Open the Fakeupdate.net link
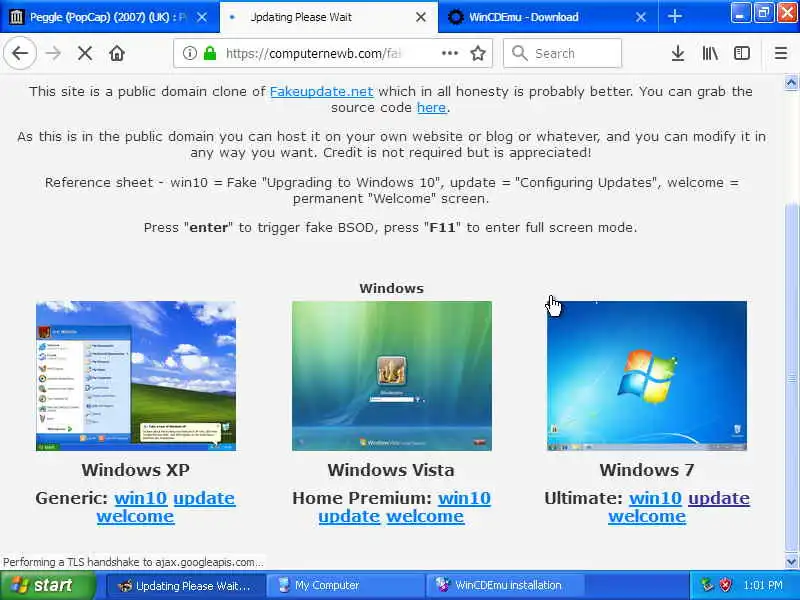The width and height of the screenshot is (800, 600). pos(321,91)
